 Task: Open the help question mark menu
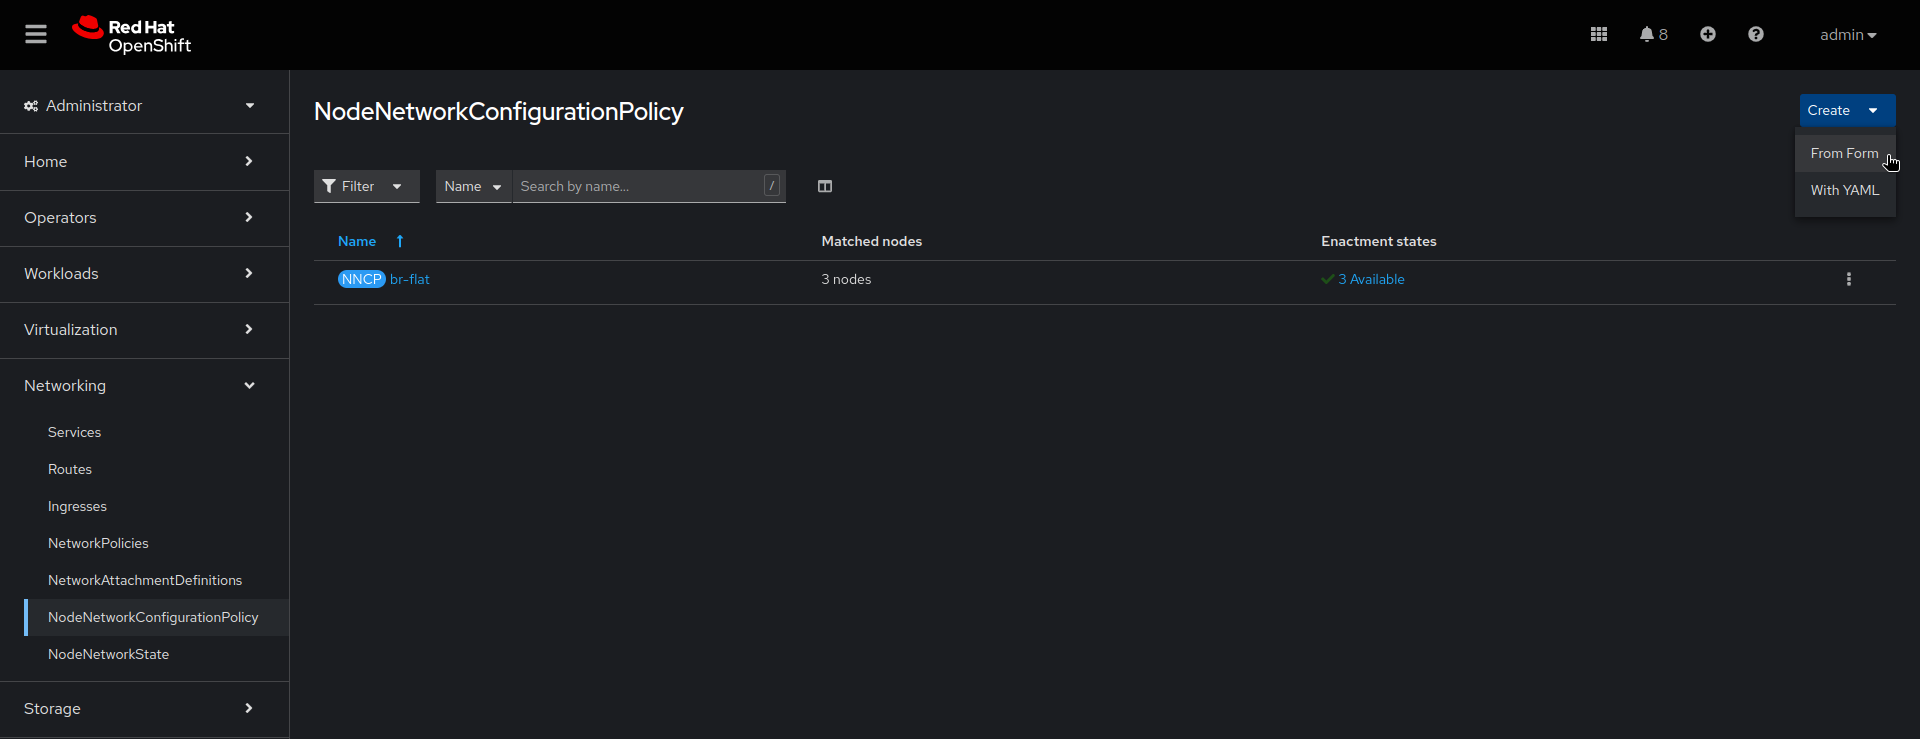pyautogui.click(x=1756, y=35)
